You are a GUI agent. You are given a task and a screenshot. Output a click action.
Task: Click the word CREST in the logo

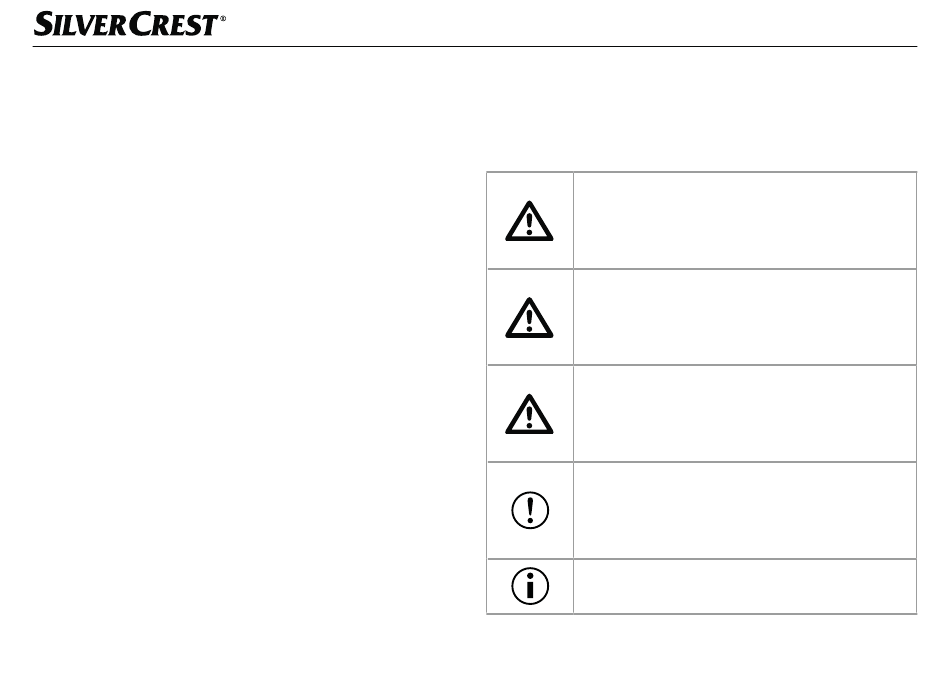(174, 24)
